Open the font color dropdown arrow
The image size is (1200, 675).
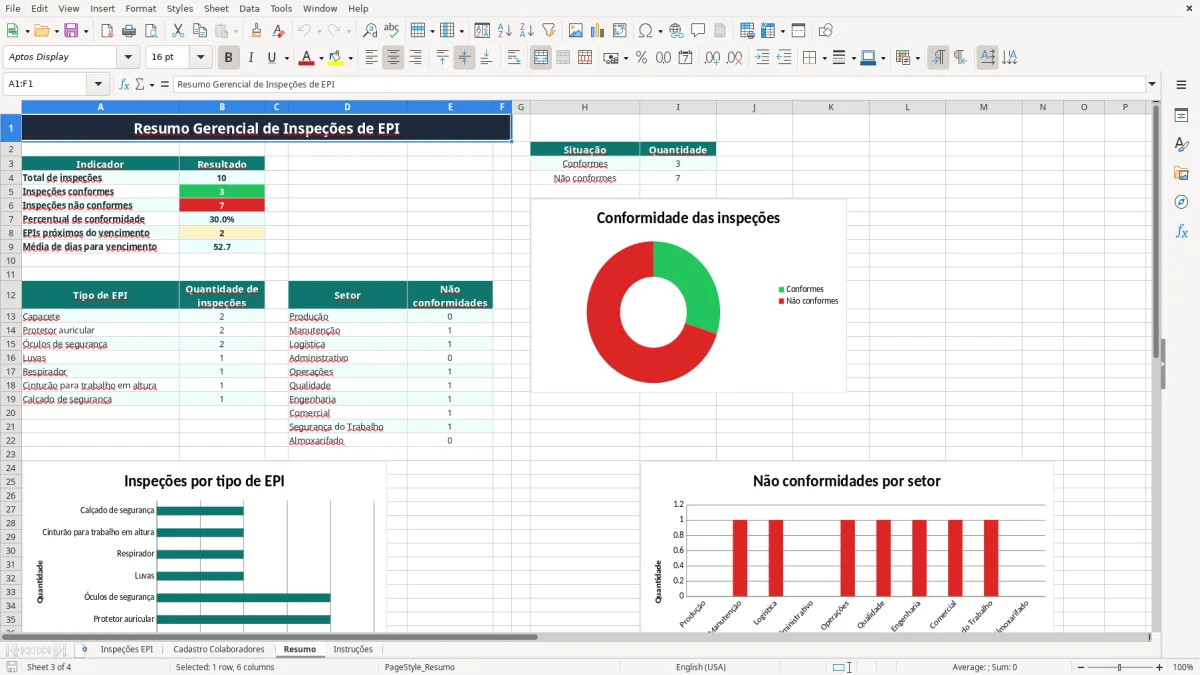coord(322,58)
